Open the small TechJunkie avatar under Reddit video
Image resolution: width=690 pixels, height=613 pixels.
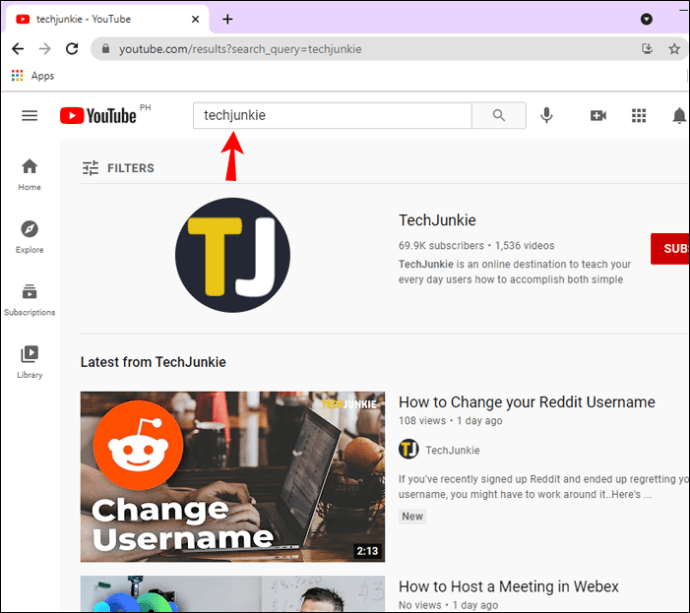(x=409, y=449)
